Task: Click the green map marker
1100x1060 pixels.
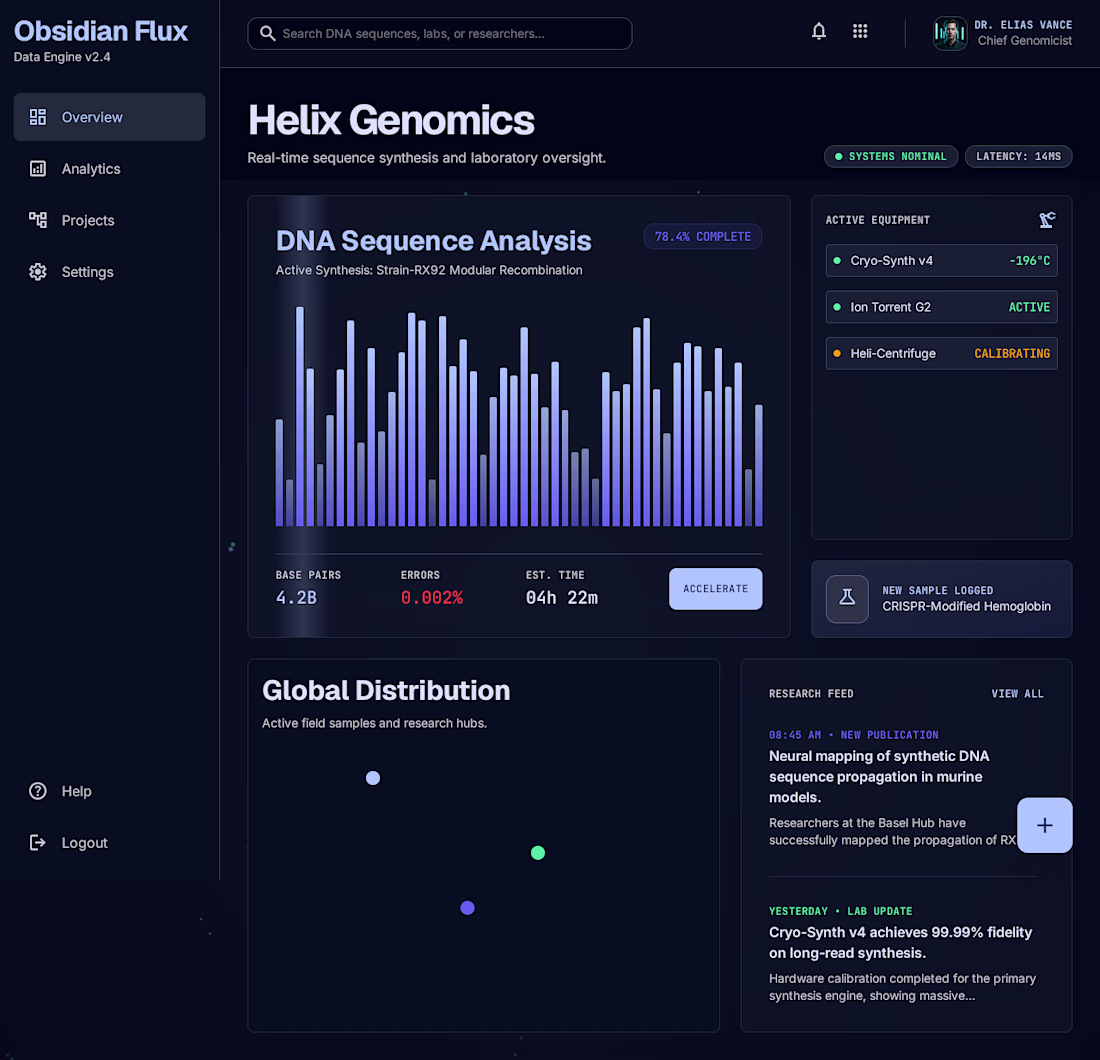Action: (538, 853)
